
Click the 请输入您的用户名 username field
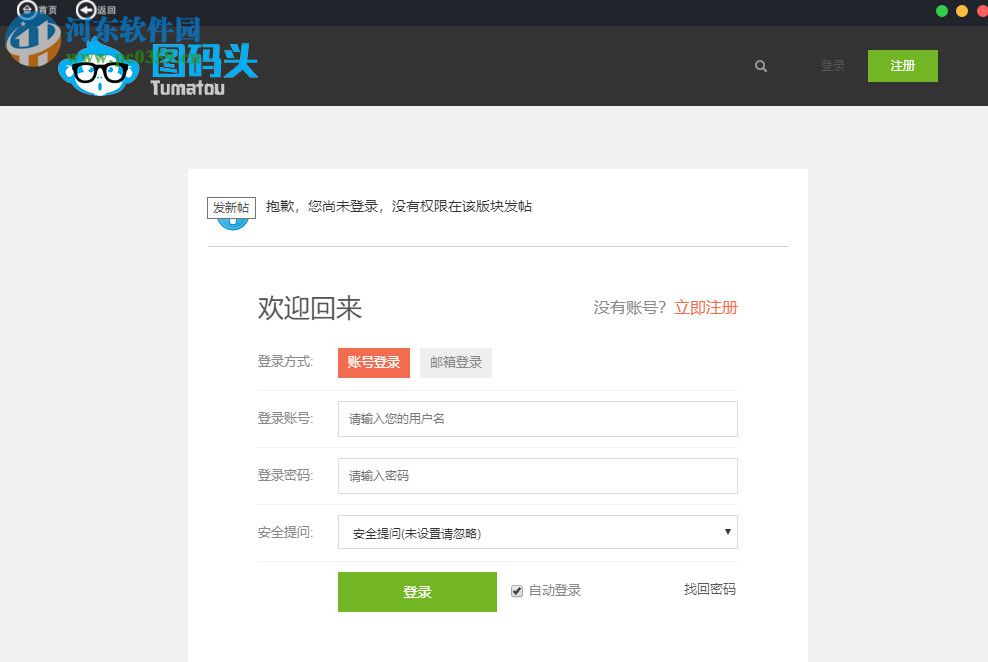click(x=538, y=418)
